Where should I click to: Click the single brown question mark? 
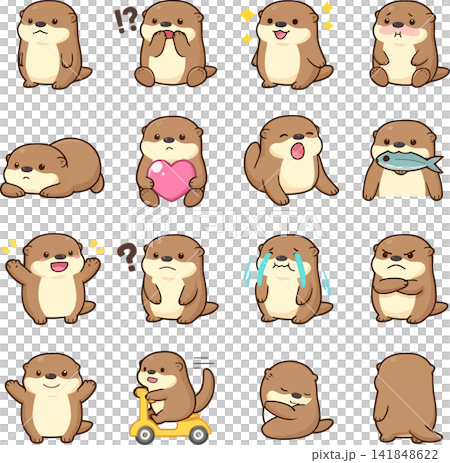[127, 256]
